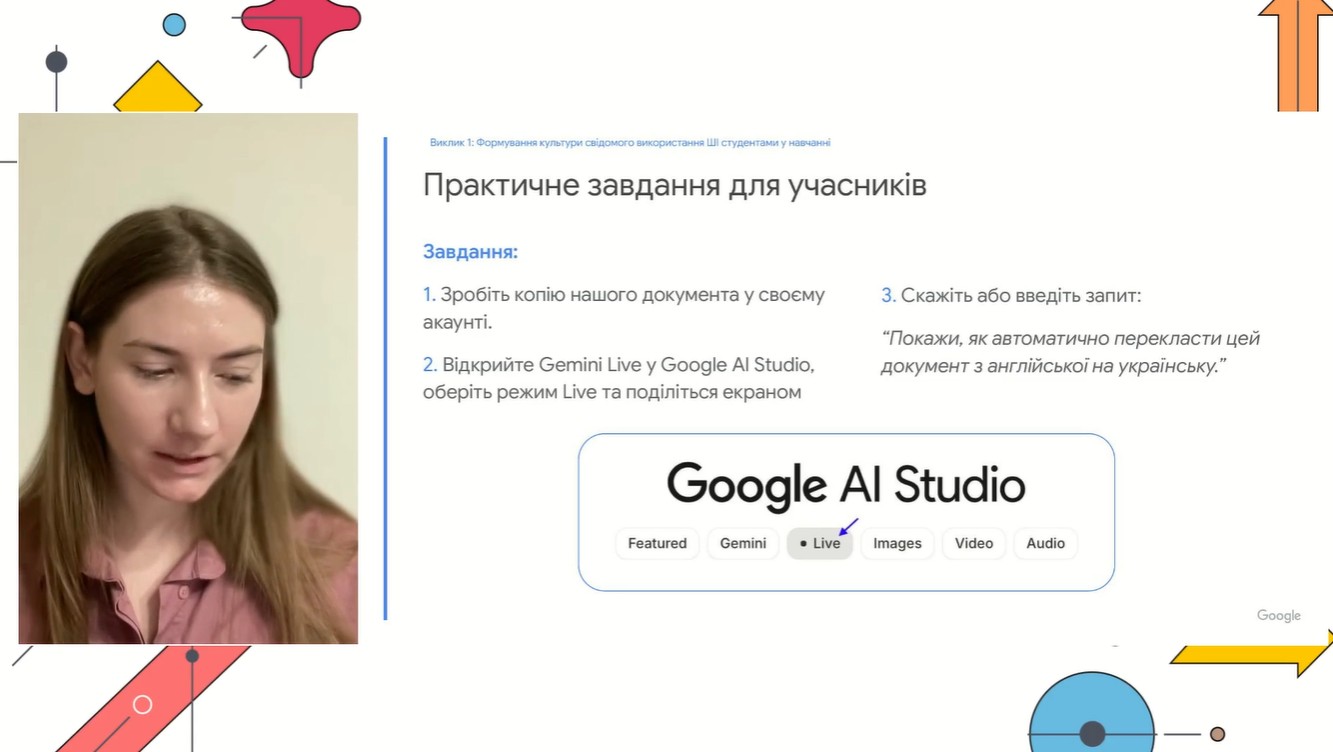1333x752 pixels.
Task: Select the Live mode chip
Action: pyautogui.click(x=820, y=543)
